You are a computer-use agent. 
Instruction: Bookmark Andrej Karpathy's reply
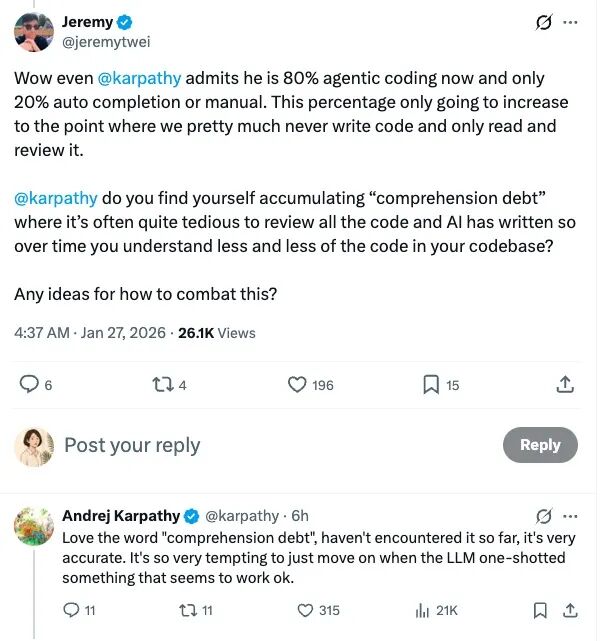point(540,610)
